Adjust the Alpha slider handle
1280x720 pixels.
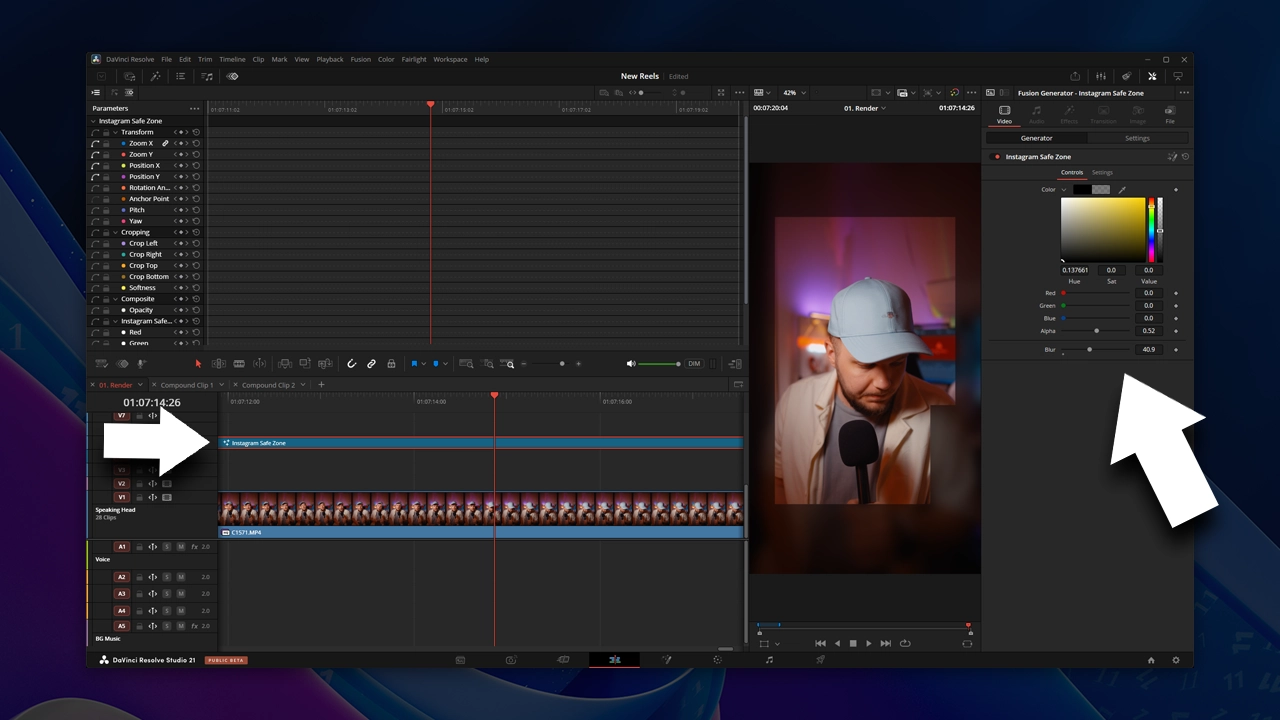point(1097,330)
